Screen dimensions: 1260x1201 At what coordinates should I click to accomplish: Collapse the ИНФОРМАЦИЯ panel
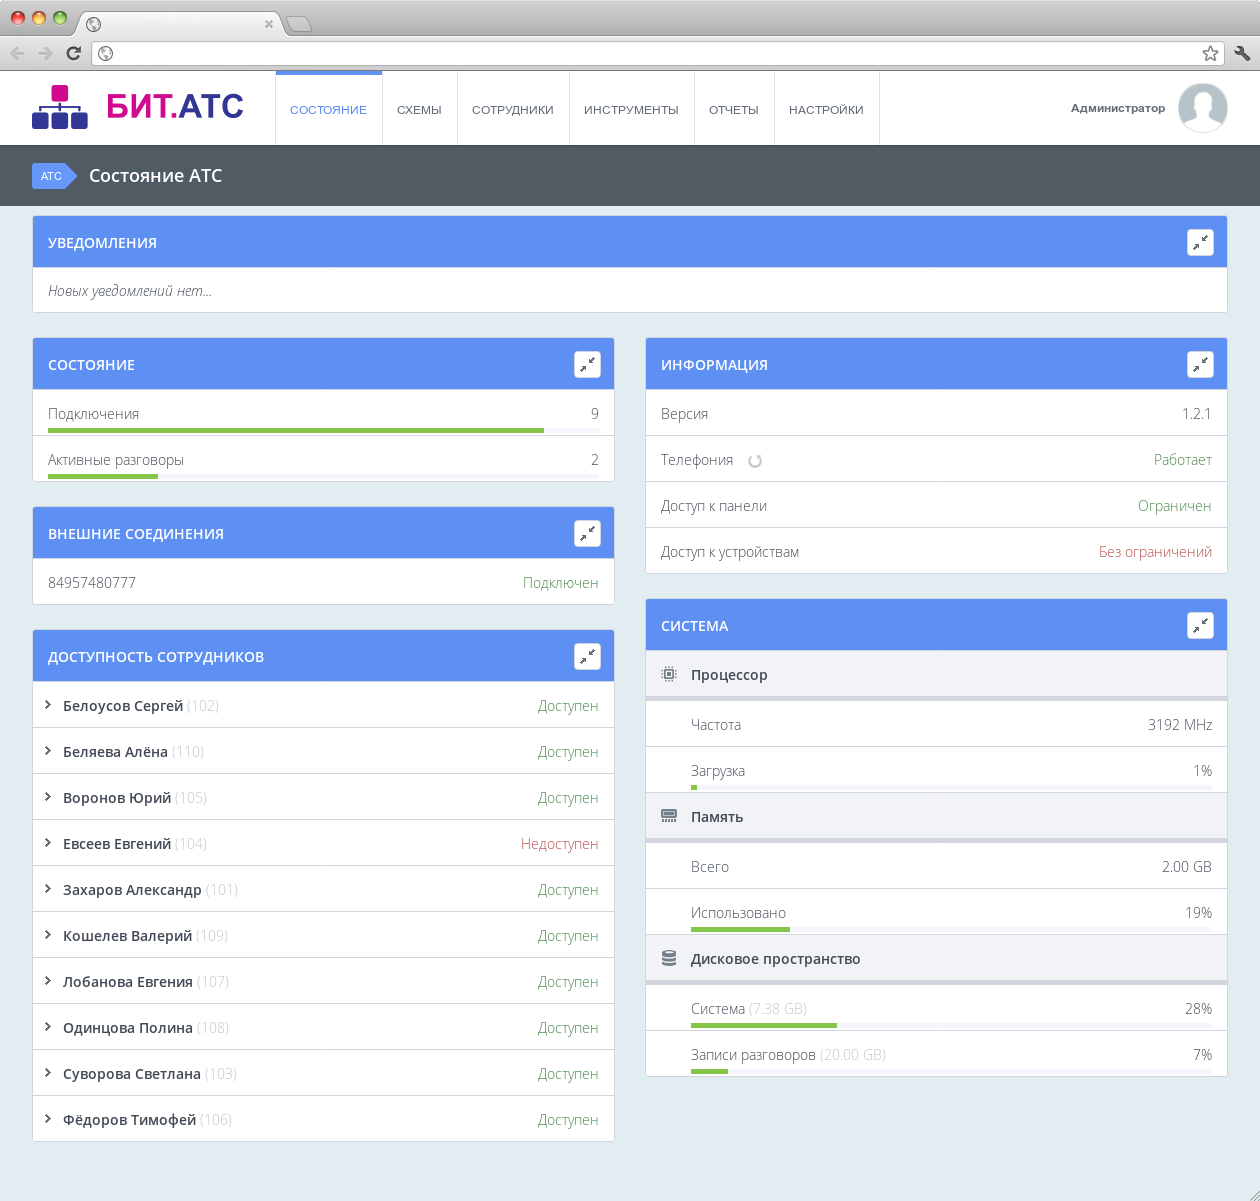1200,364
